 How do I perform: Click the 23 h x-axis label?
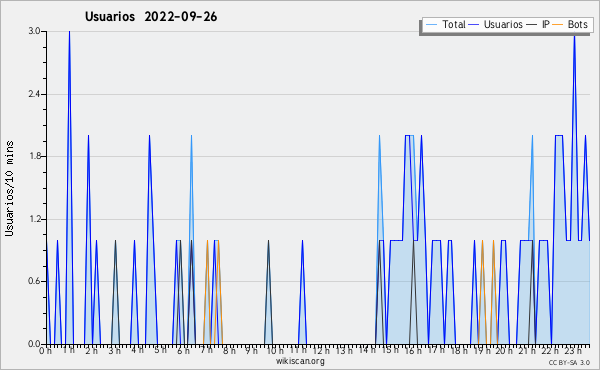(574, 350)
